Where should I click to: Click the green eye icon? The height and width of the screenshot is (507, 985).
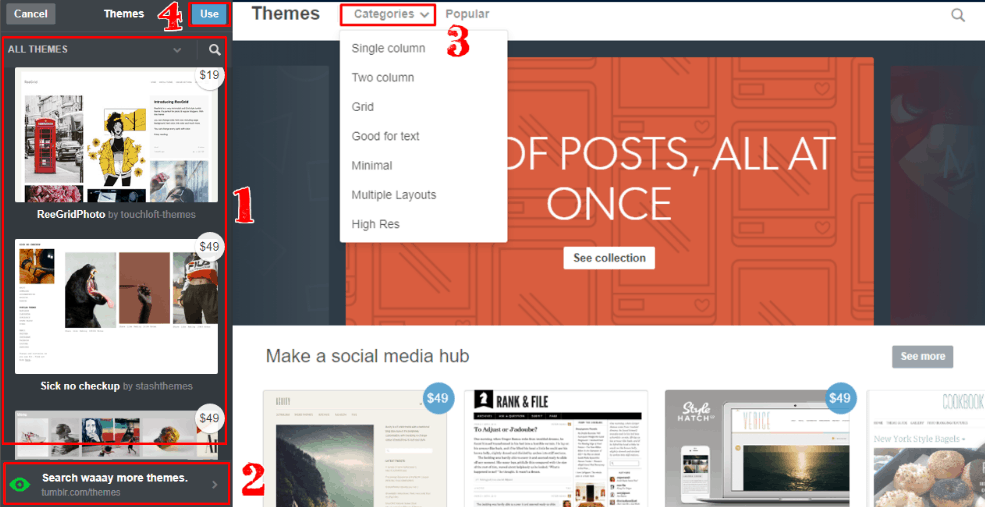tap(21, 484)
